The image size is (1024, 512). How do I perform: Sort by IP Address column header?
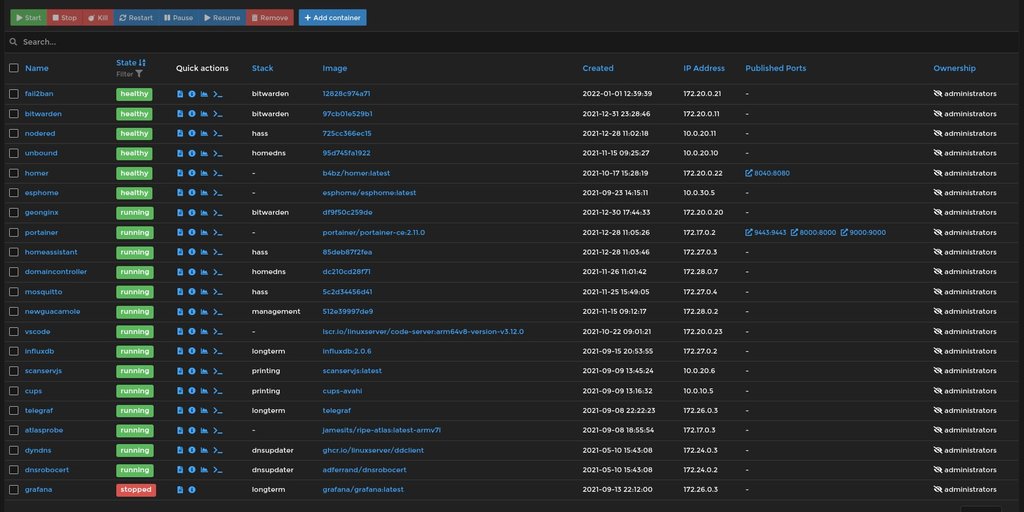click(703, 68)
